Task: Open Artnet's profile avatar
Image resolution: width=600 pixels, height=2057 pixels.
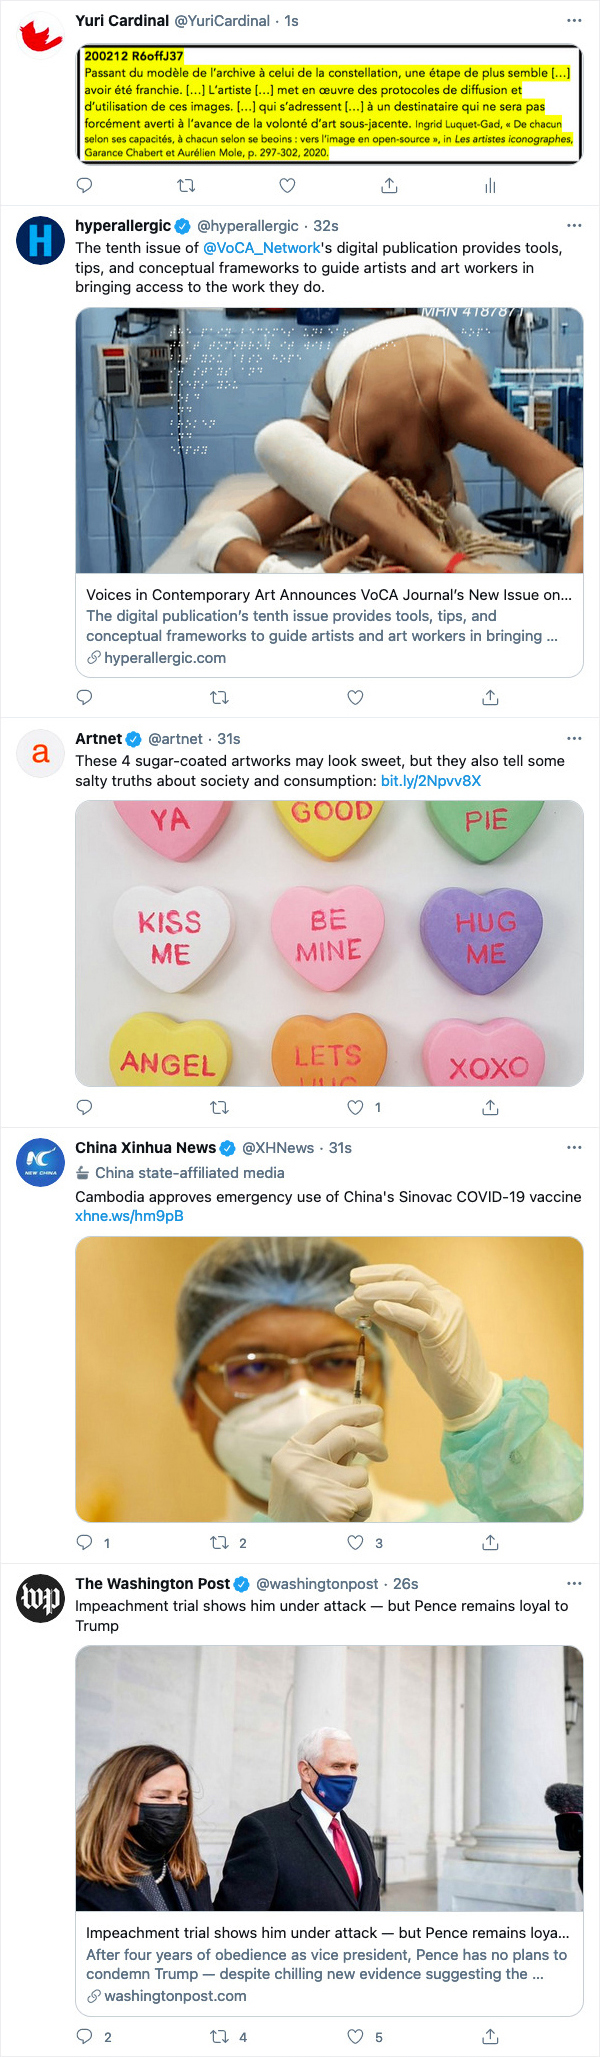Action: (40, 753)
